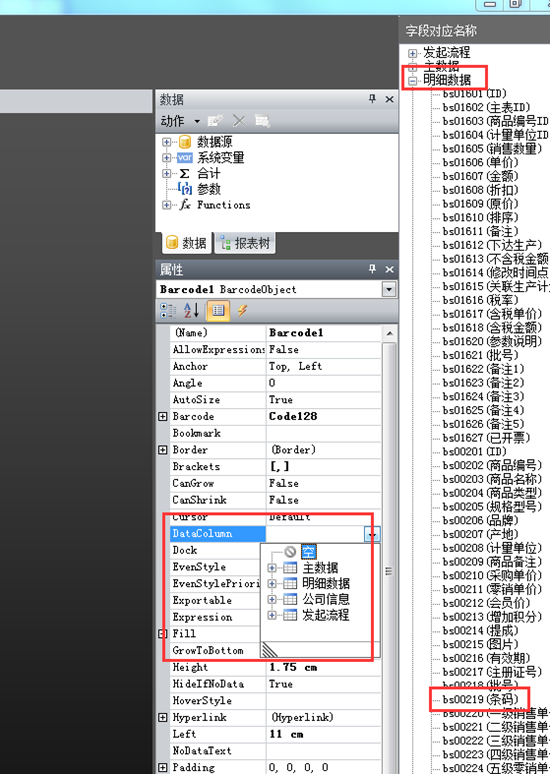The width and height of the screenshot is (550, 774).
Task: Collapse the 明细数据 node in field tree
Action: coord(413,80)
